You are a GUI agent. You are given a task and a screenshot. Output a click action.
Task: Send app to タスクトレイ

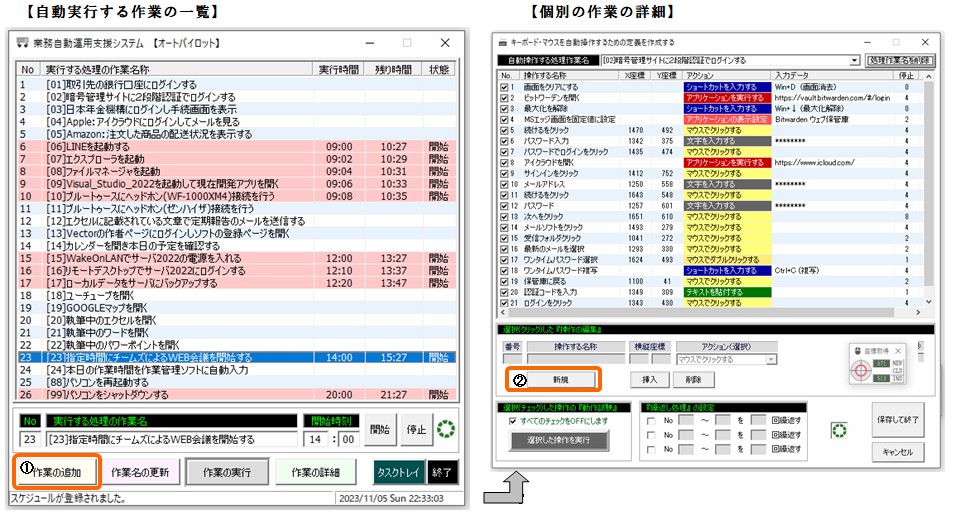click(x=399, y=472)
